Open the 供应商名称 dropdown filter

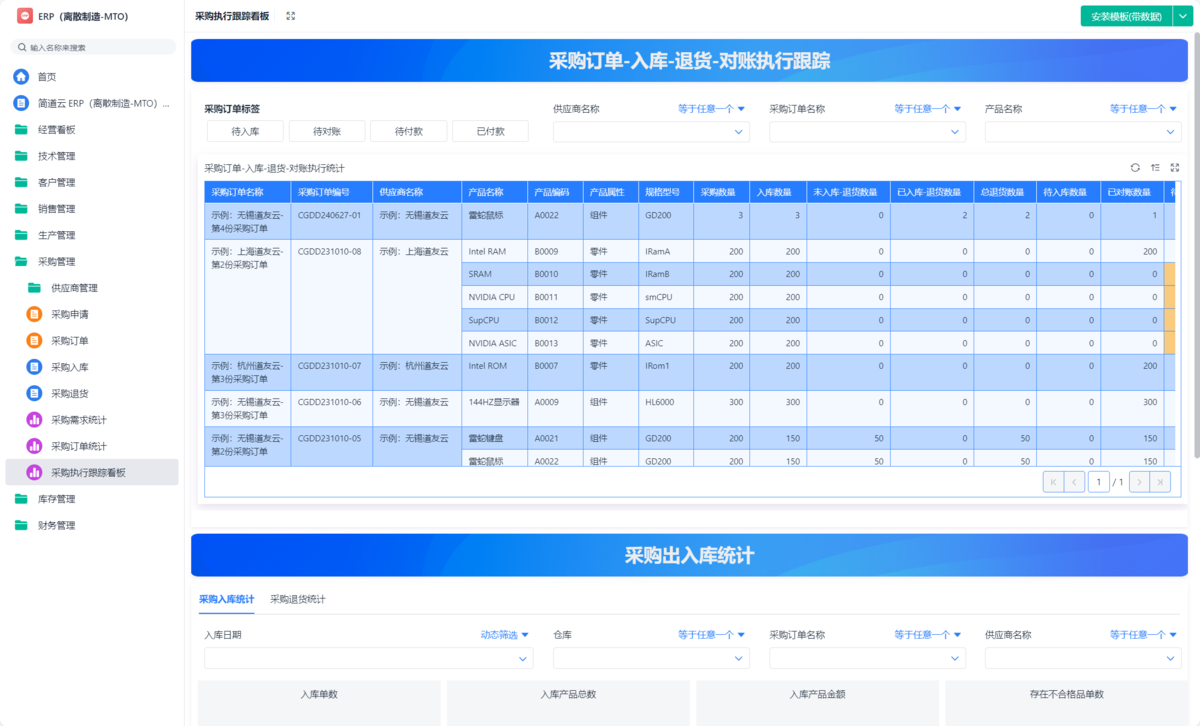tap(651, 131)
